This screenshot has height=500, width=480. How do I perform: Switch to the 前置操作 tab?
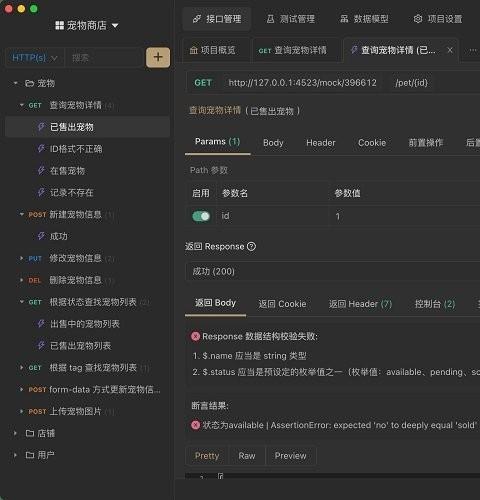(x=426, y=143)
